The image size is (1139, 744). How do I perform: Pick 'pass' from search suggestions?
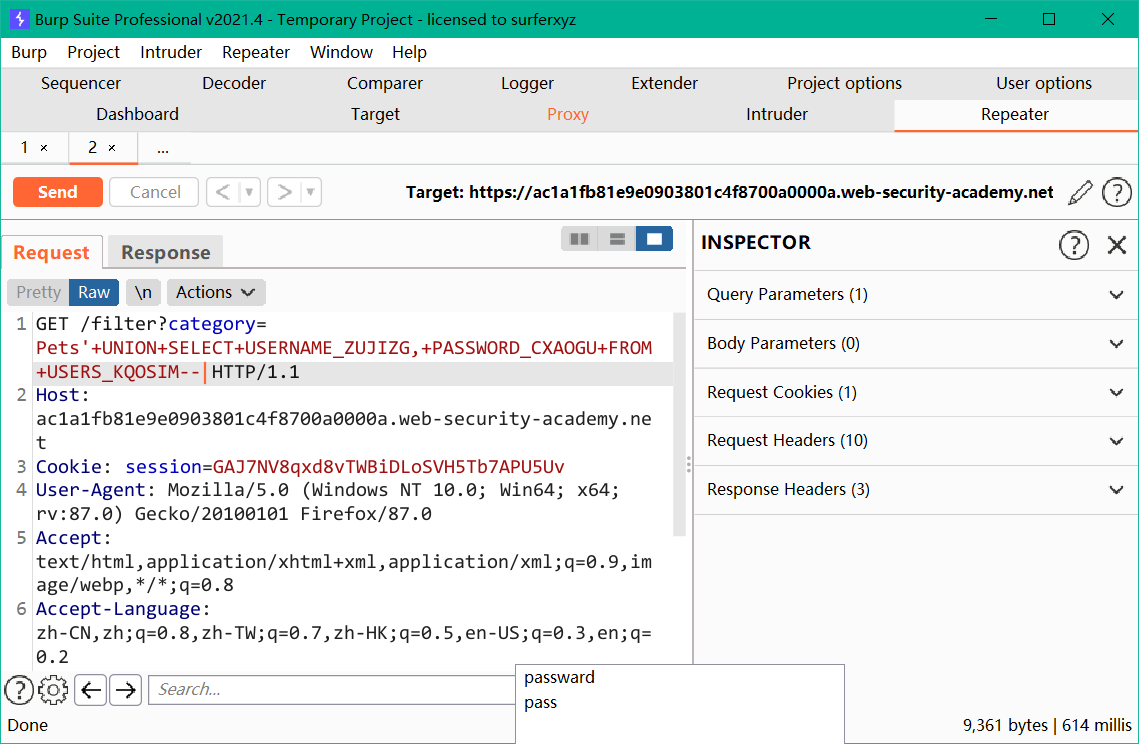(540, 703)
